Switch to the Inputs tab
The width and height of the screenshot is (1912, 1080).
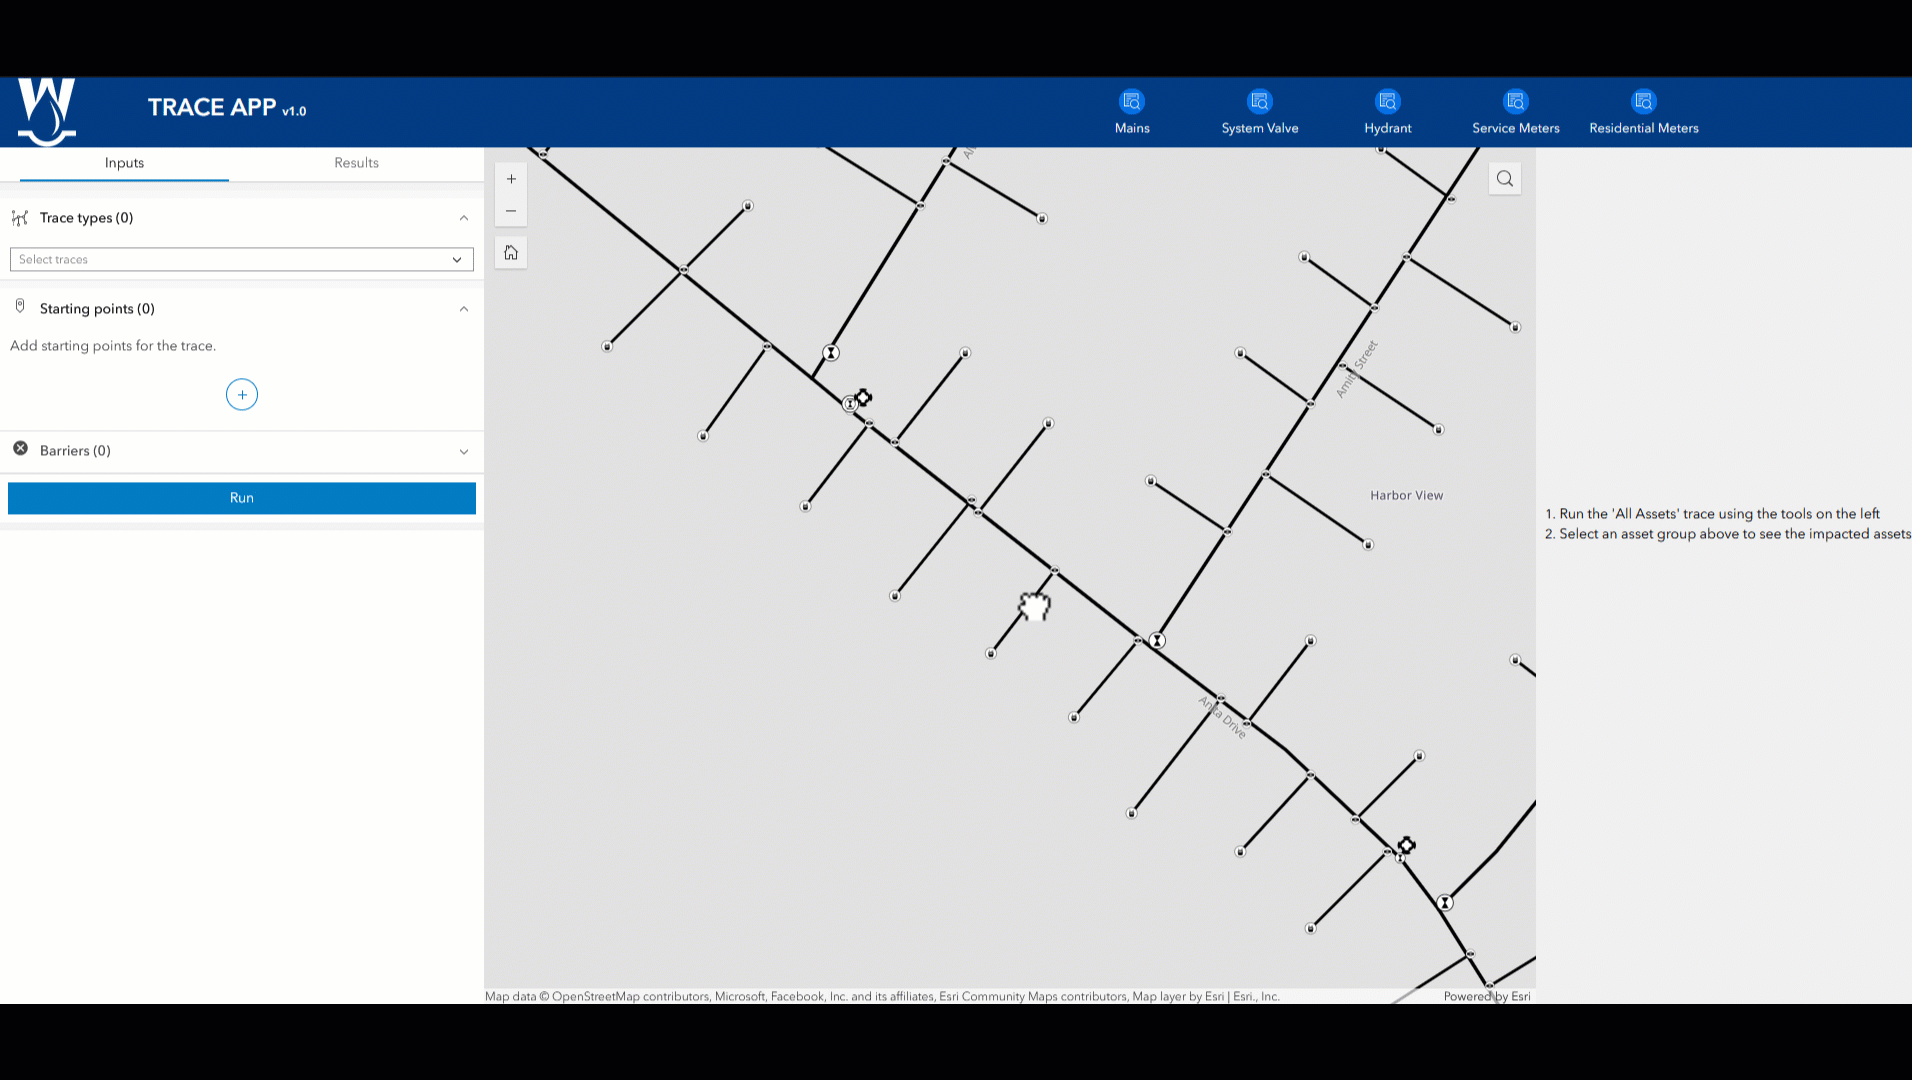click(x=124, y=163)
